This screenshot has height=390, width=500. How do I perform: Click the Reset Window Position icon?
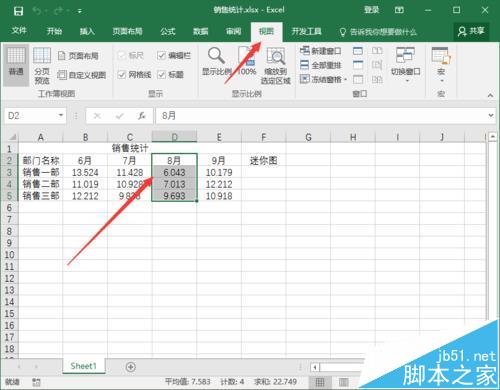pos(377,79)
